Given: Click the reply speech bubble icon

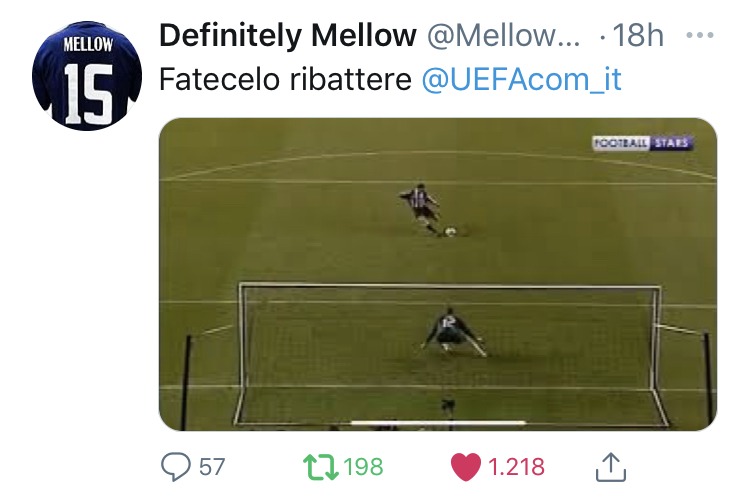Looking at the screenshot, I should point(176,466).
